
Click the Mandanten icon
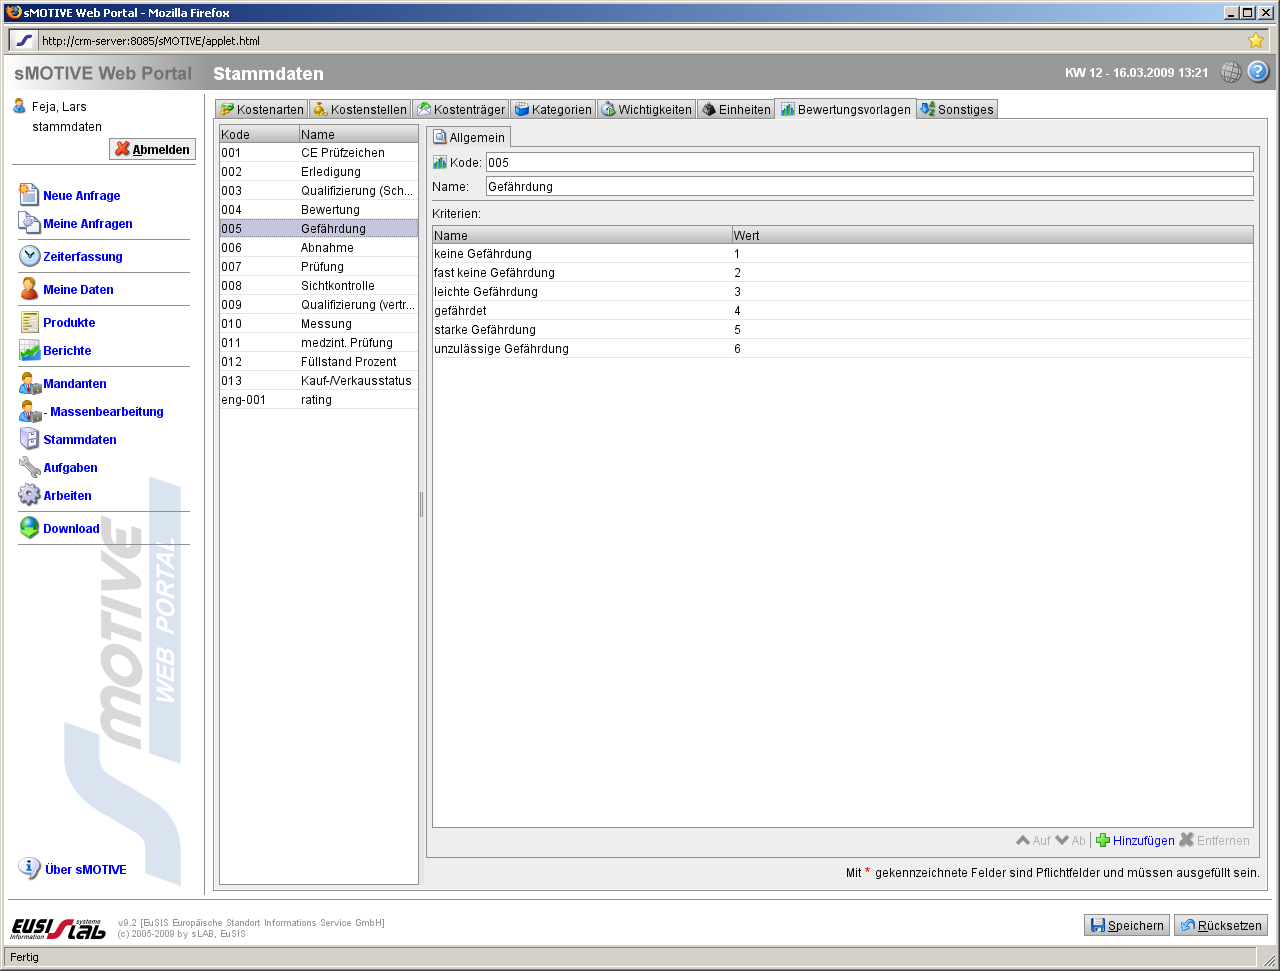[29, 383]
